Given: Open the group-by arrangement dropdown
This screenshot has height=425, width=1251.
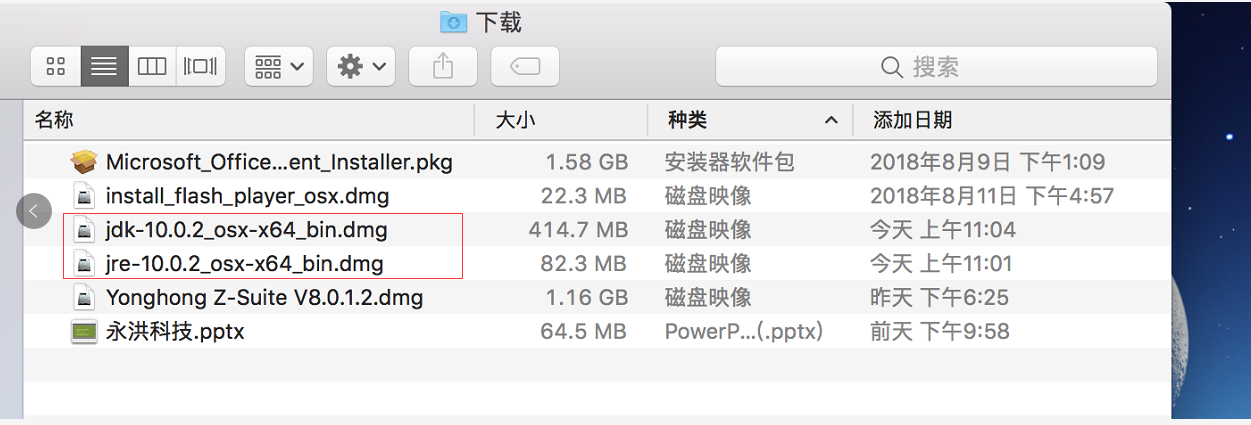Looking at the screenshot, I should point(279,67).
